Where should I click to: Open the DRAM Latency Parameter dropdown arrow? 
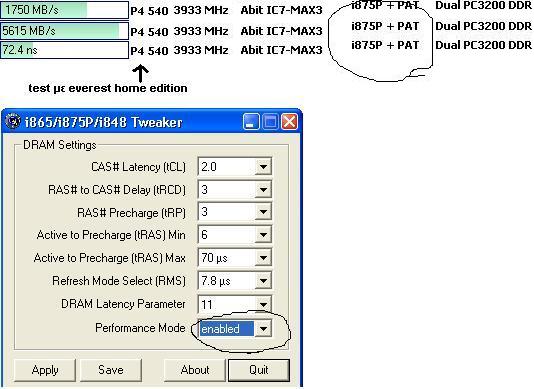tap(263, 304)
